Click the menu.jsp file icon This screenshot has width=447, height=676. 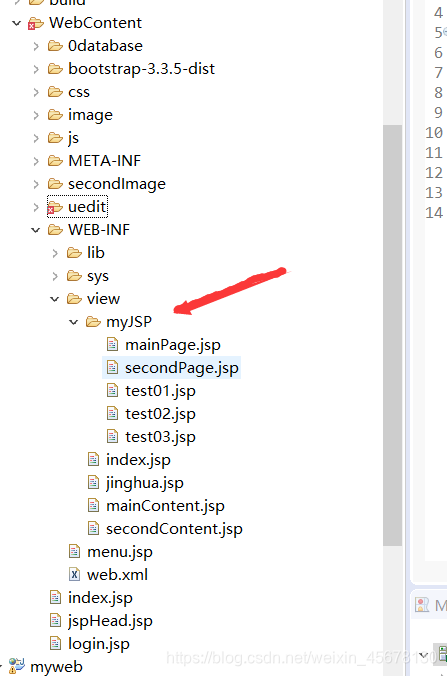(75, 551)
